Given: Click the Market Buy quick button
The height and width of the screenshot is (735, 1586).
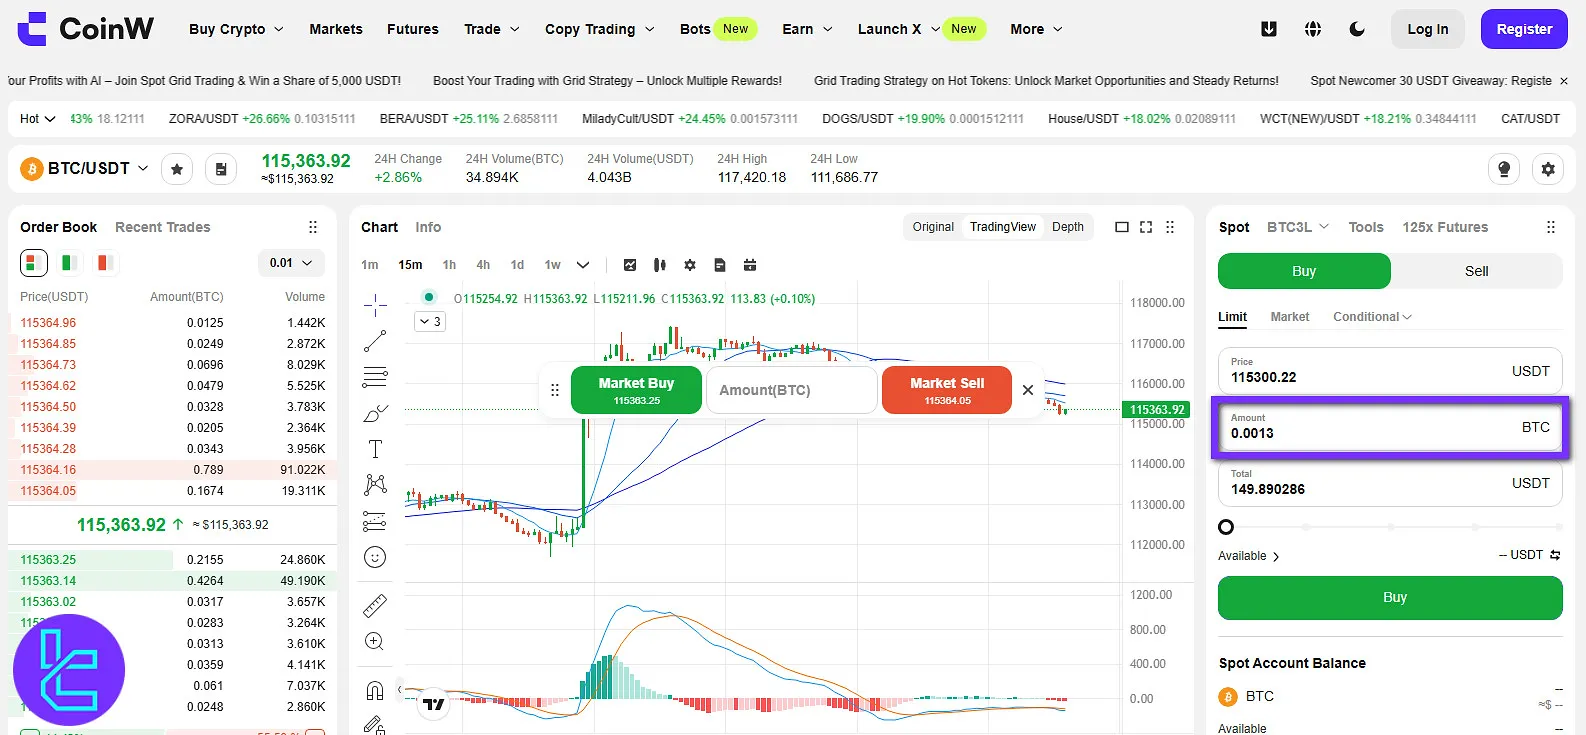Looking at the screenshot, I should coord(636,390).
